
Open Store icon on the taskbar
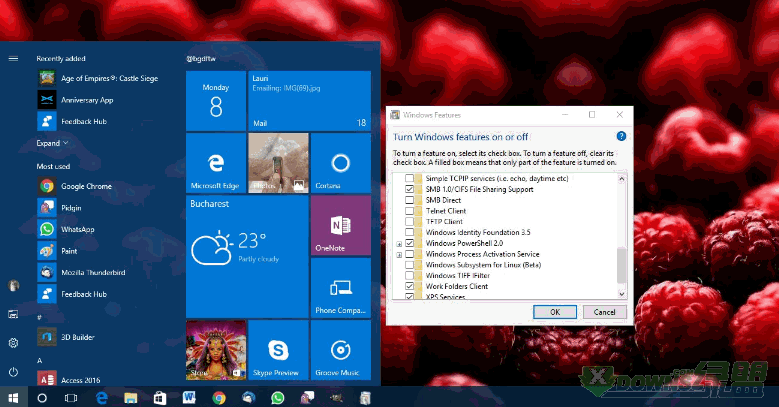159,398
